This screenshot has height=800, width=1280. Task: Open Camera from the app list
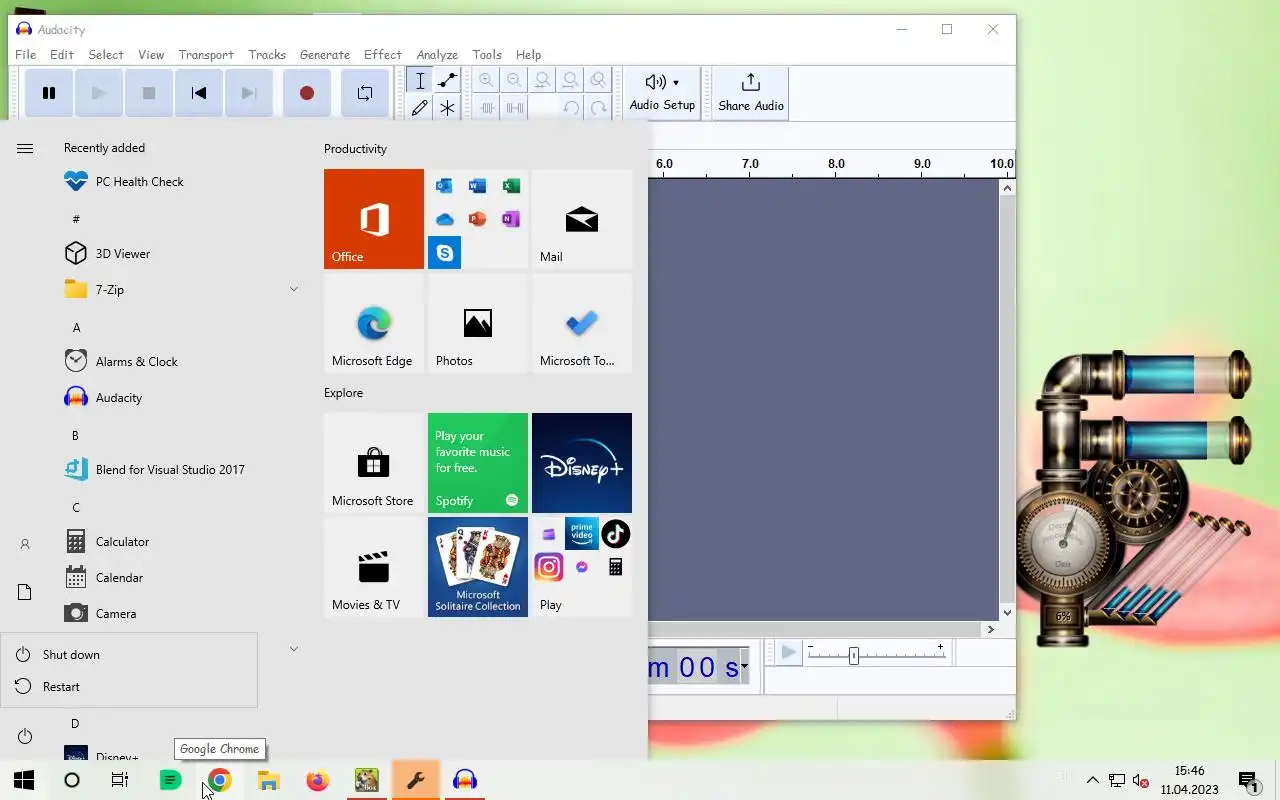tap(180, 614)
